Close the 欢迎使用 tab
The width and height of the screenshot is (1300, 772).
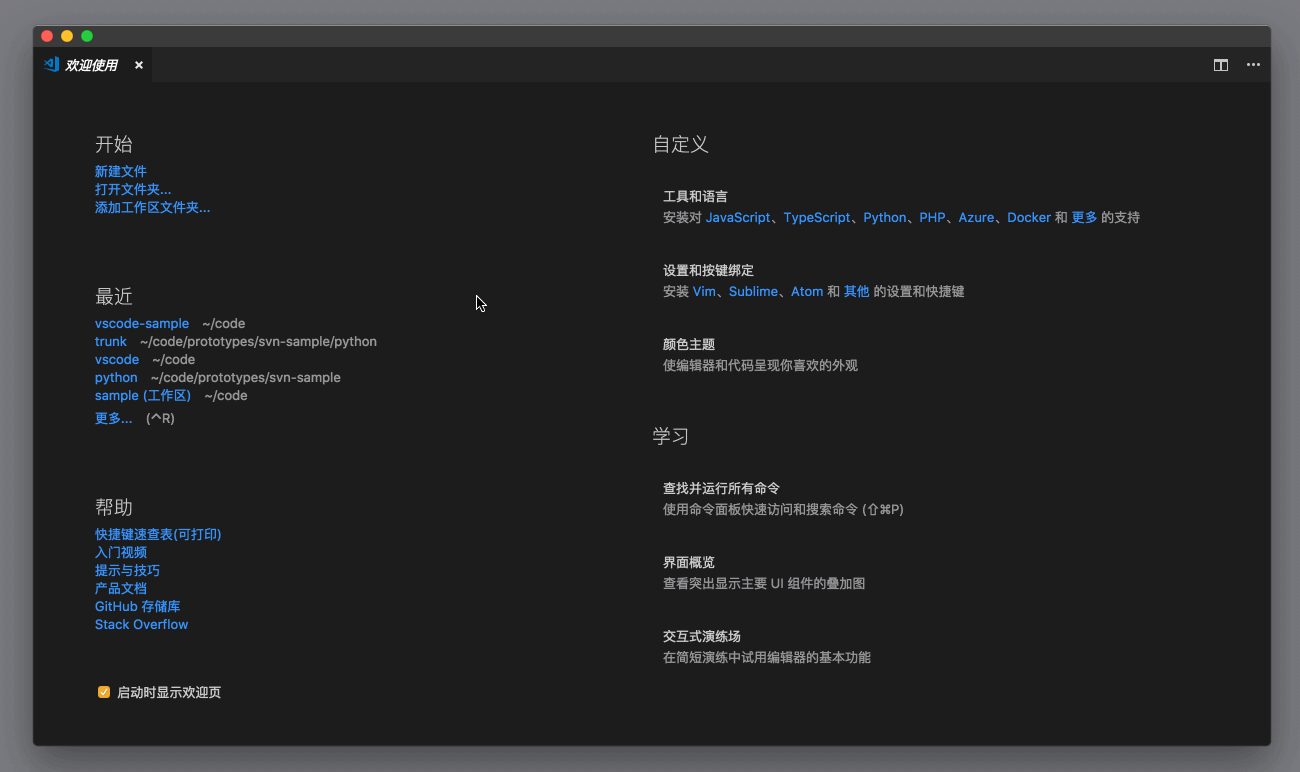click(139, 65)
